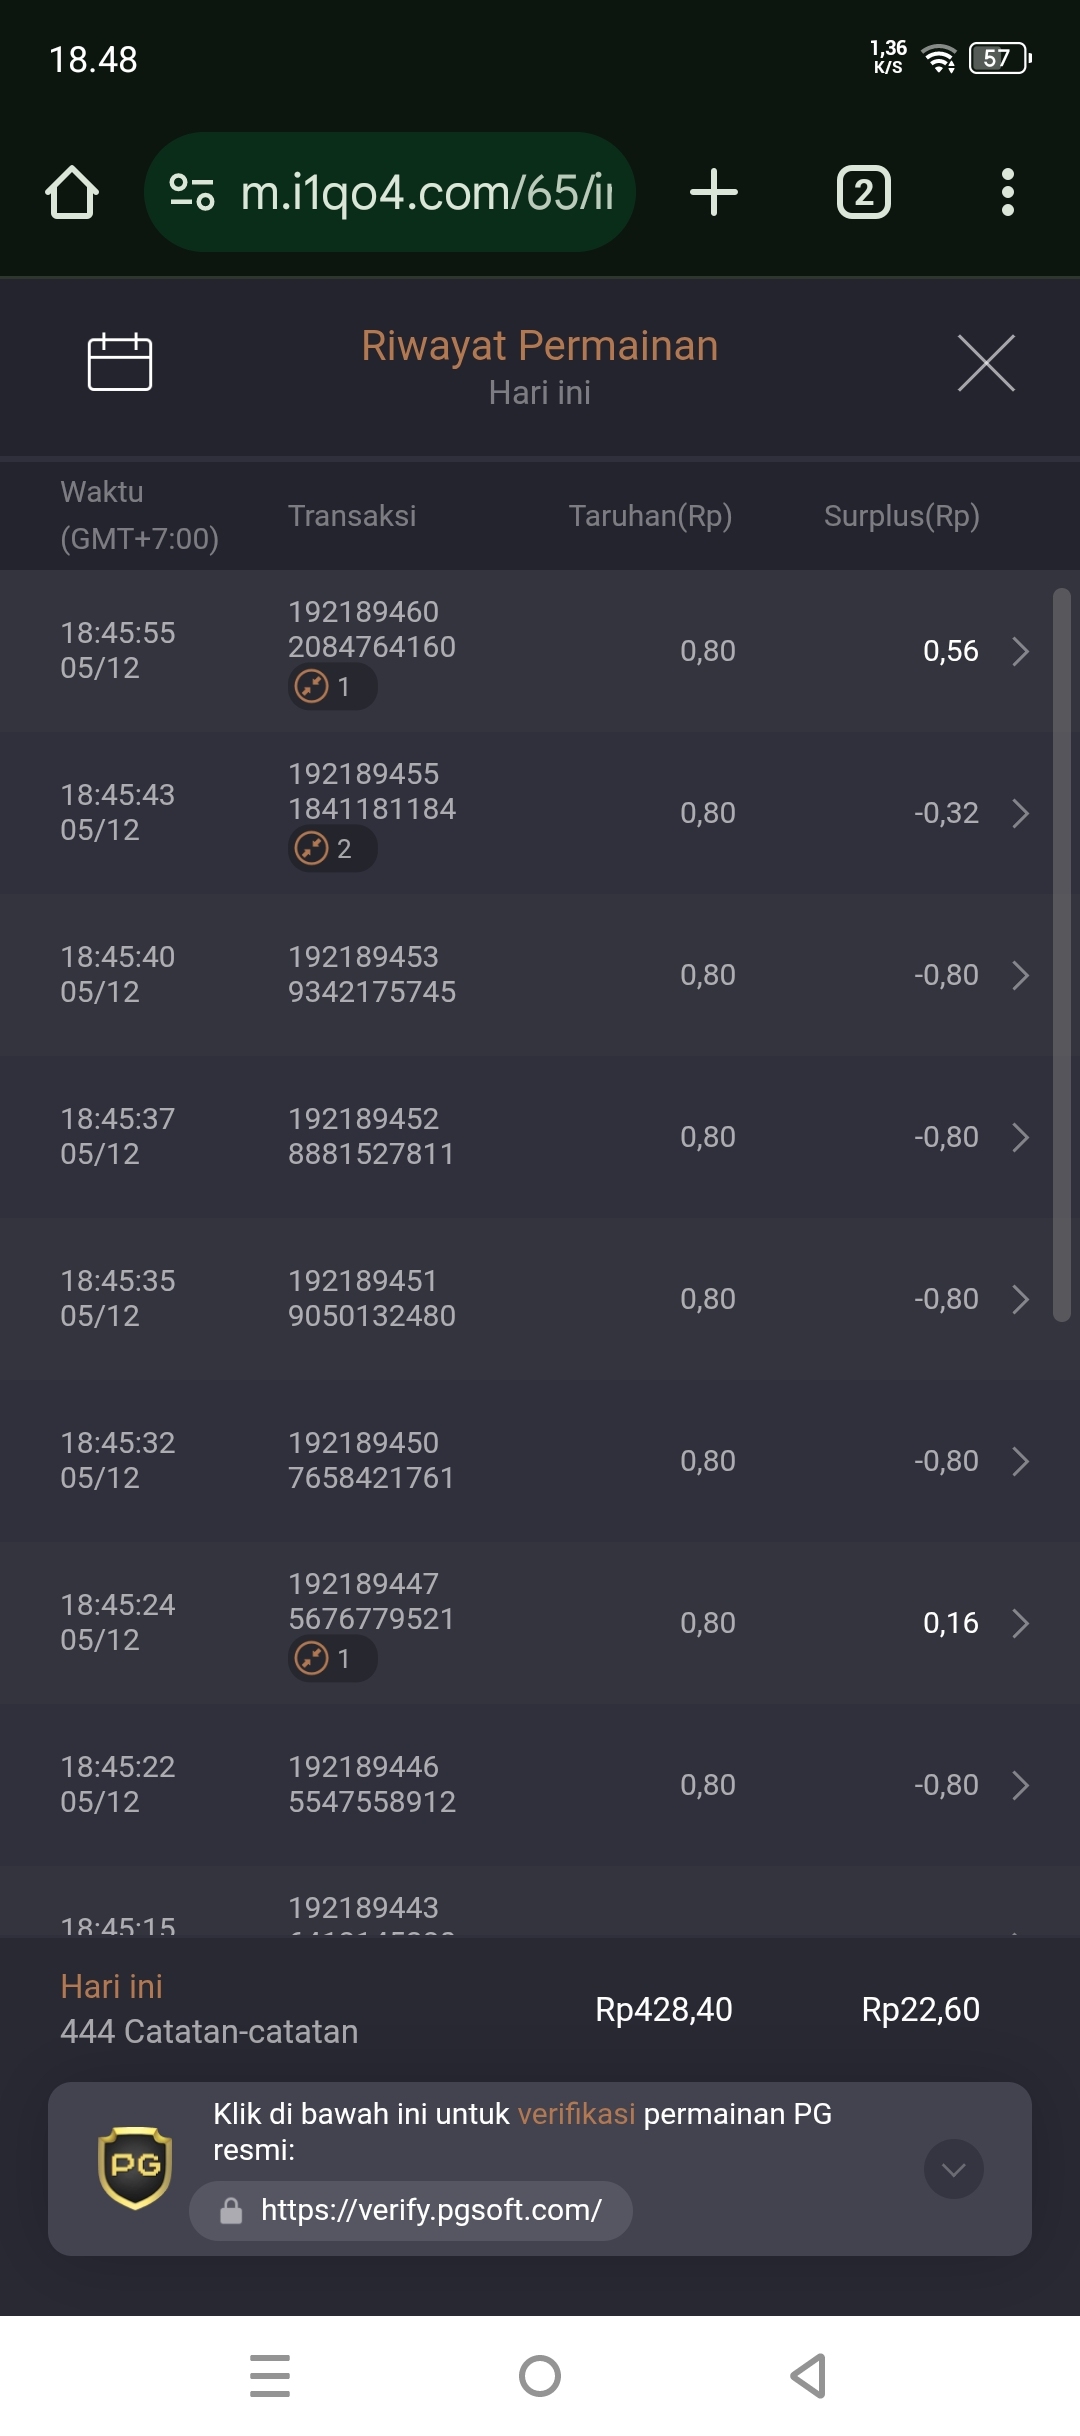Tap the browser home icon
This screenshot has width=1080, height=2436.
[72, 192]
